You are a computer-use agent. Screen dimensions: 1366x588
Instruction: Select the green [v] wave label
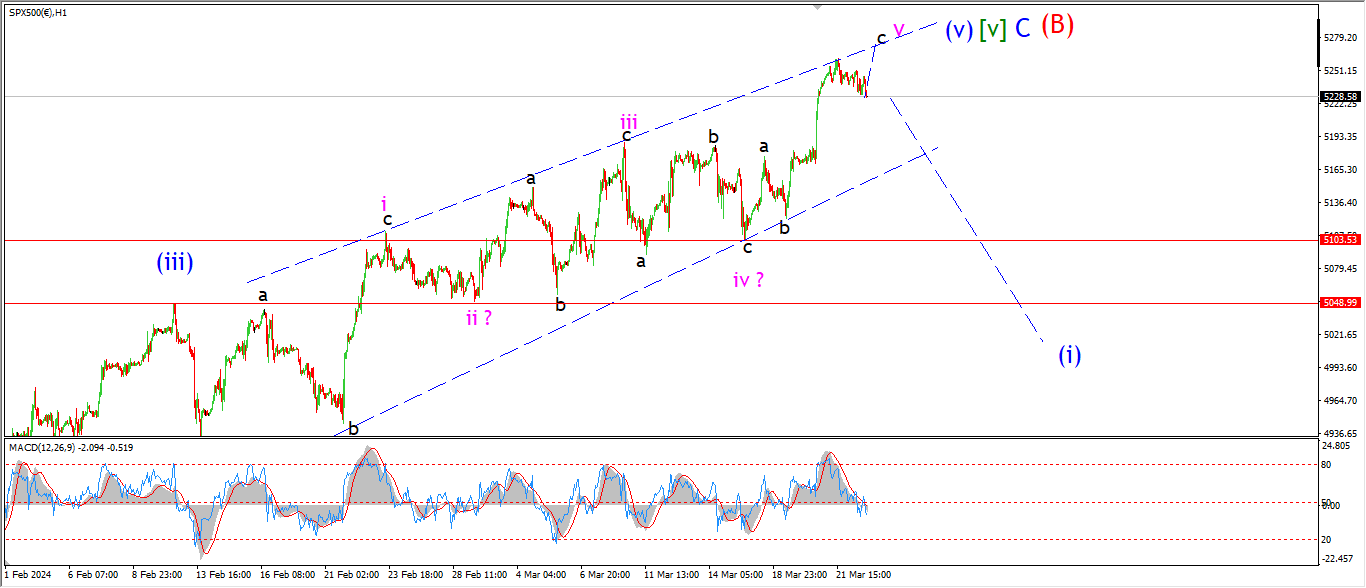coord(992,30)
